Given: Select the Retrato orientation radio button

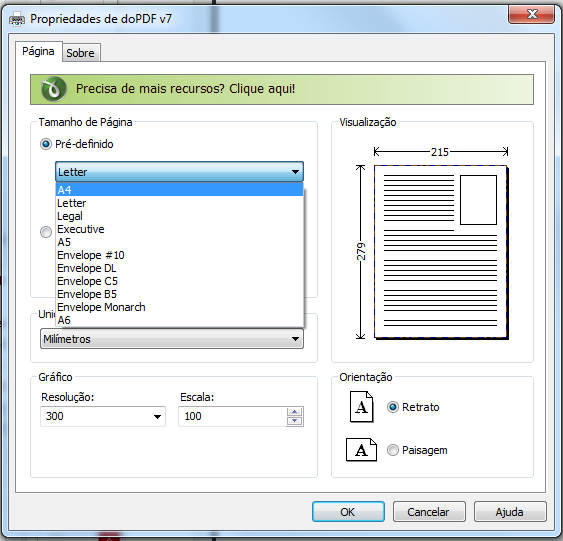Looking at the screenshot, I should click(392, 407).
